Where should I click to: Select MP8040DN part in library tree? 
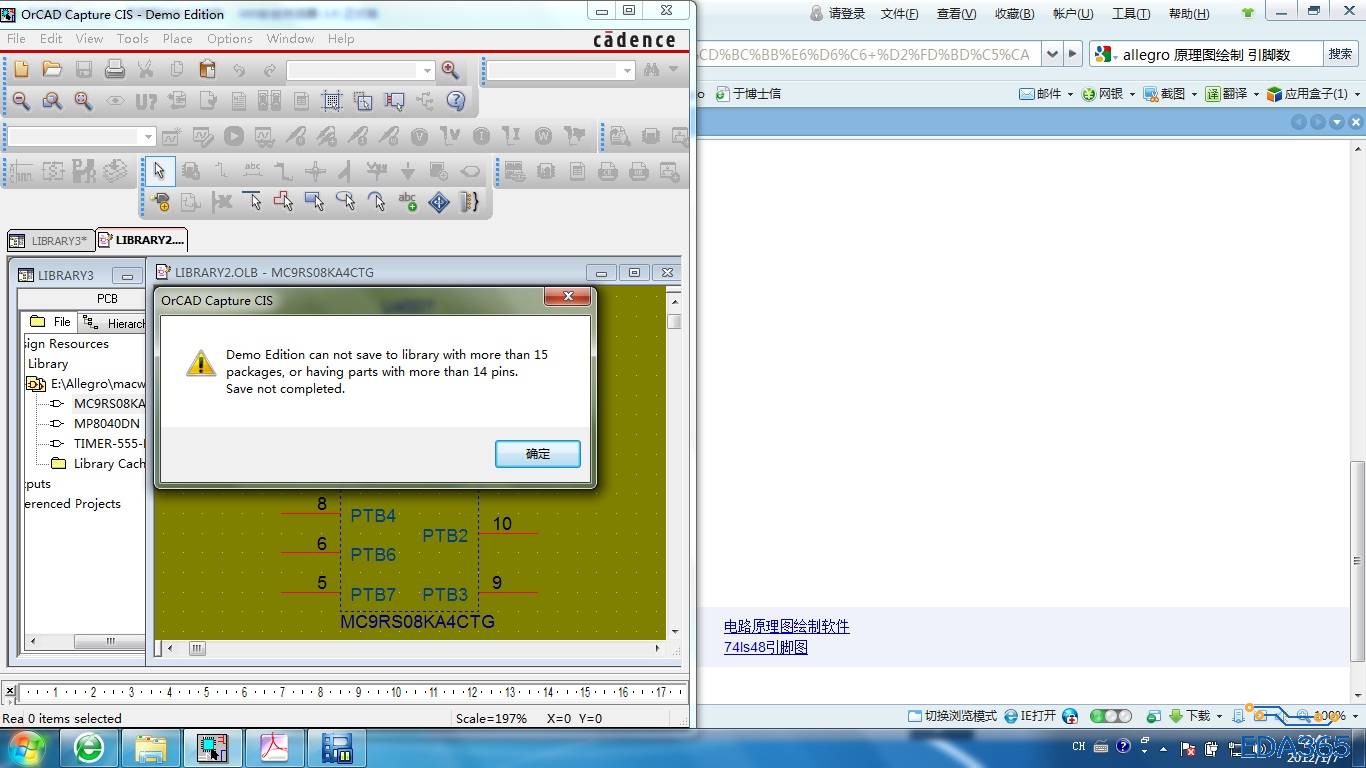pos(107,424)
